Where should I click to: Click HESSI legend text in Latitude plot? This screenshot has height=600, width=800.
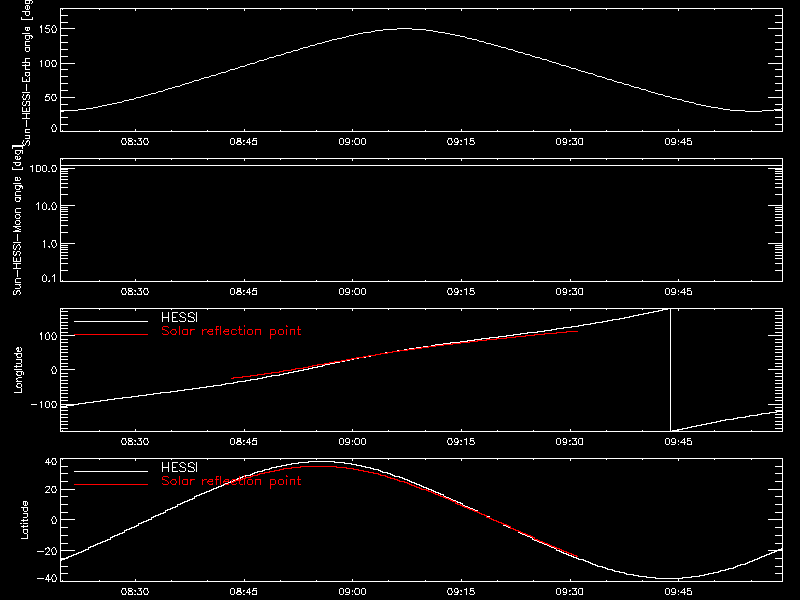[x=179, y=467]
